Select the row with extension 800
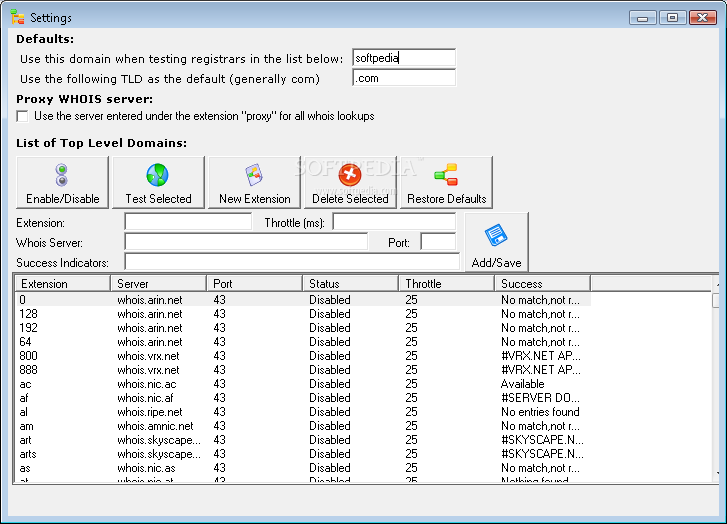This screenshot has width=727, height=524. [x=303, y=356]
